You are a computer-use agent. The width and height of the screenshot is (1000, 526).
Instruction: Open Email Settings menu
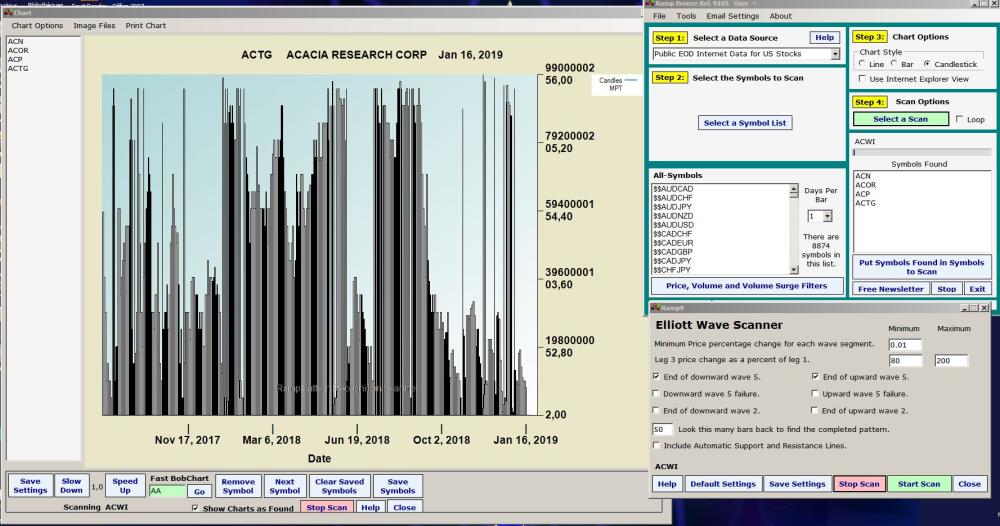[x=732, y=16]
